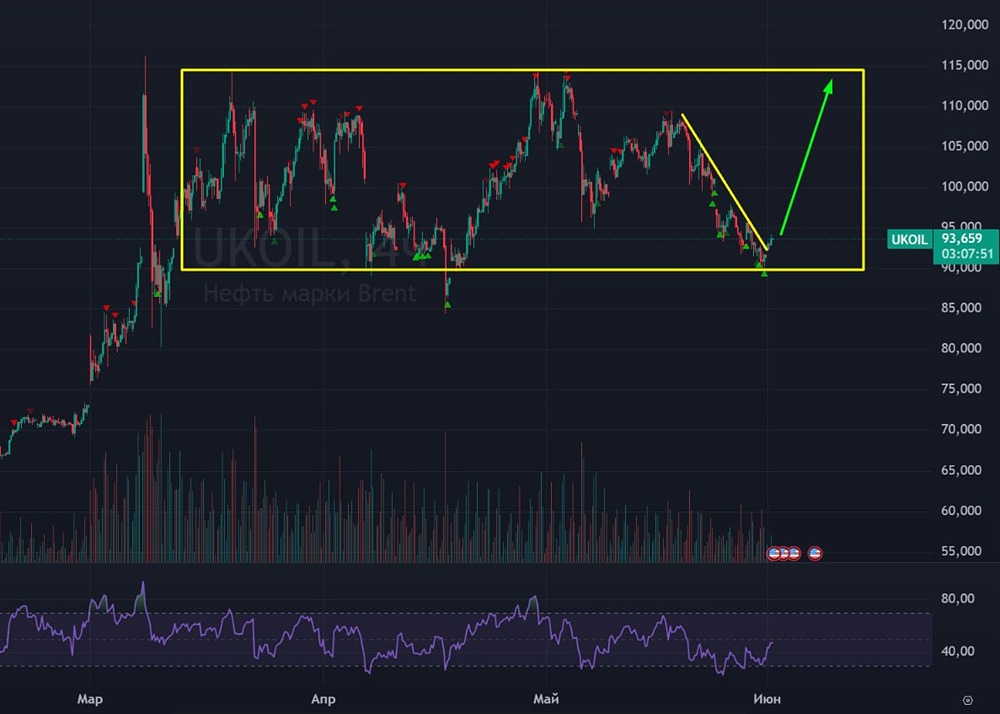1000x714 pixels.
Task: Open the leftmost US flag in event cluster
Action: (774, 553)
